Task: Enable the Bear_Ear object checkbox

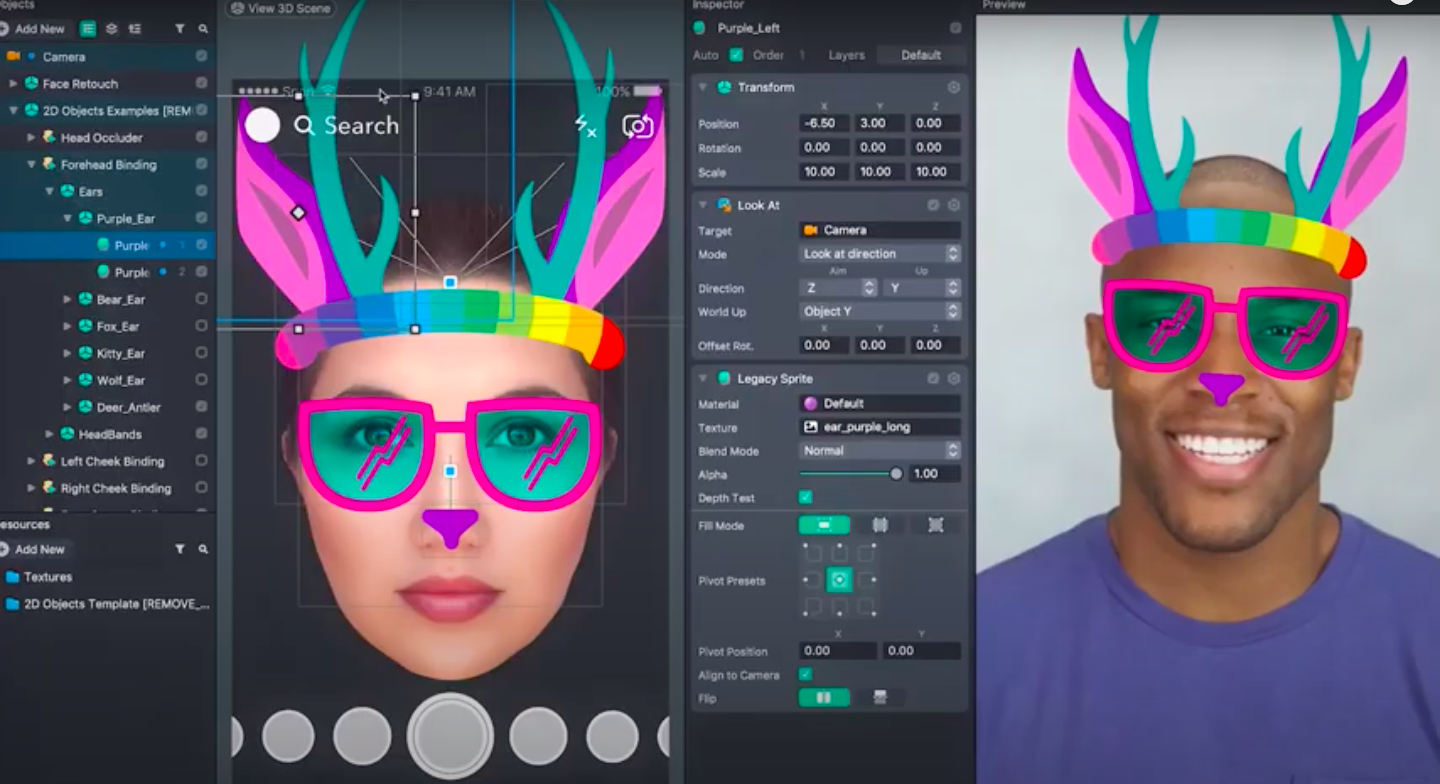Action: pos(202,299)
